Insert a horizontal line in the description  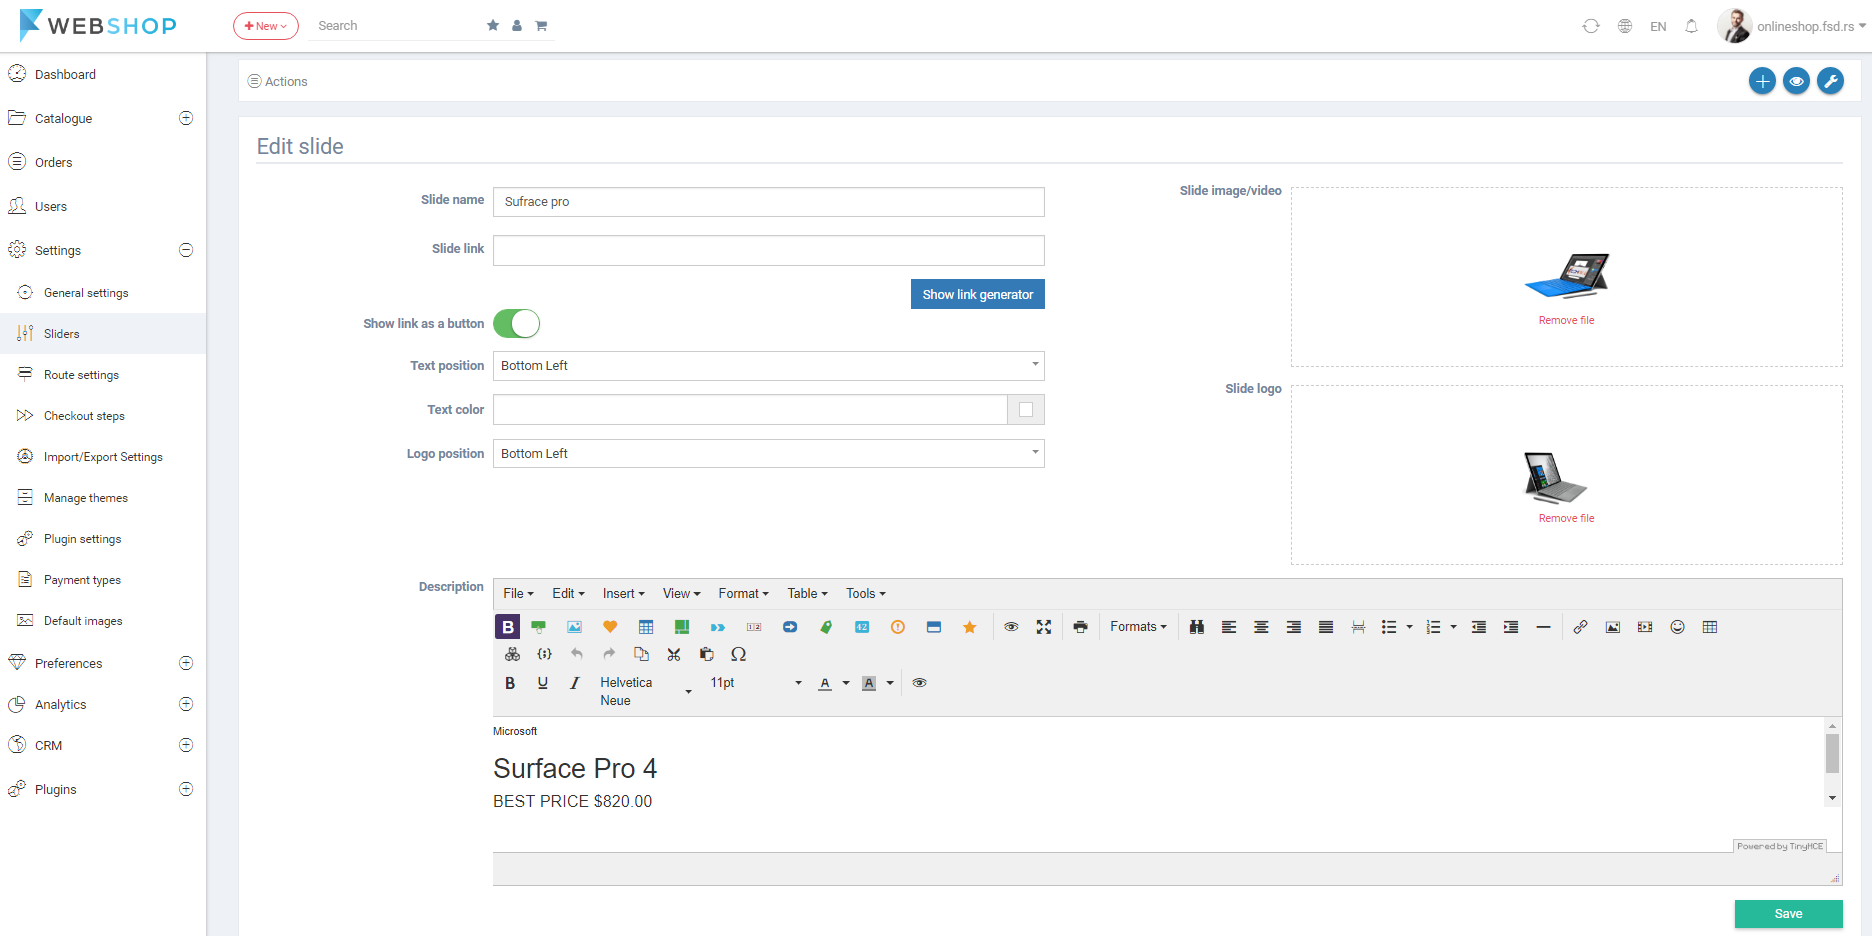coord(1543,627)
